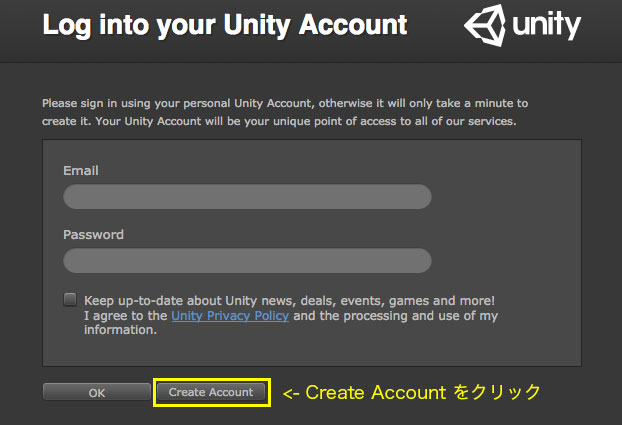Click the word "information." under the checkbox
Screen dimensions: 622x425
[121, 330]
